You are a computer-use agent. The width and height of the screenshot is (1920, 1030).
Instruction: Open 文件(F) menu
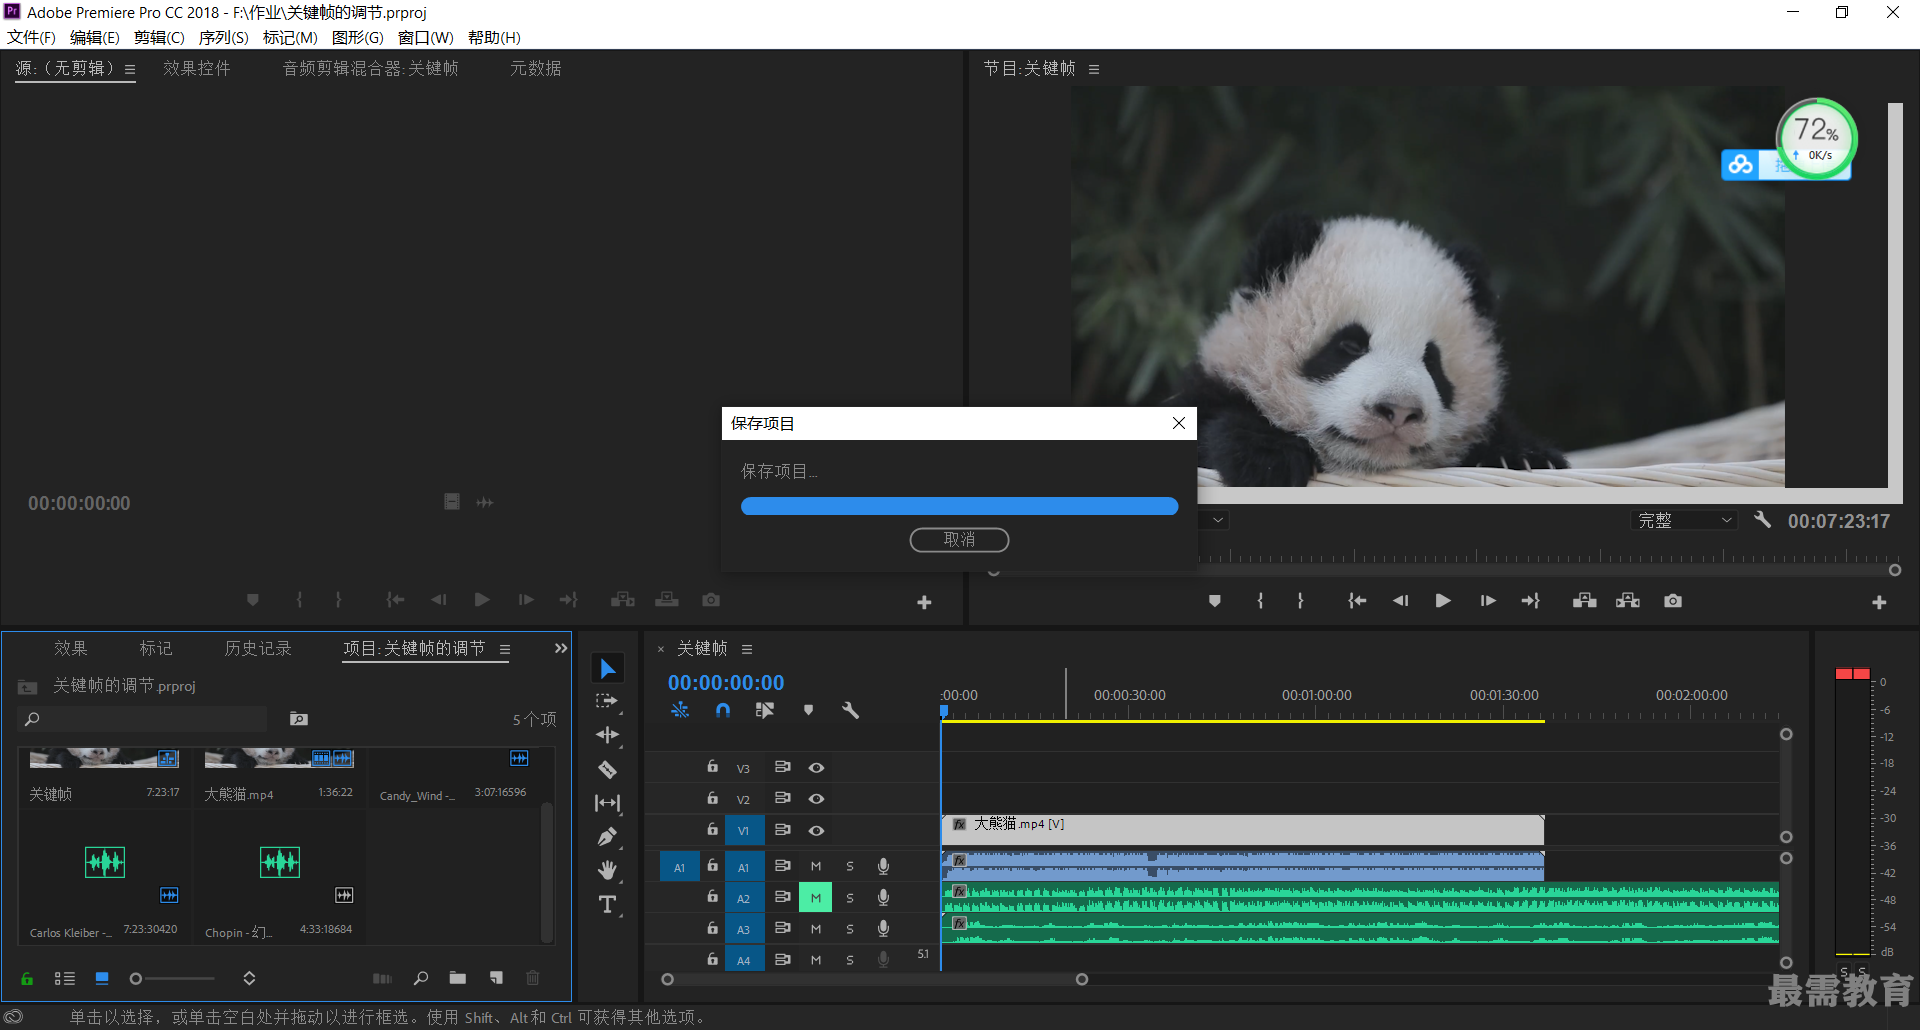pyautogui.click(x=31, y=37)
